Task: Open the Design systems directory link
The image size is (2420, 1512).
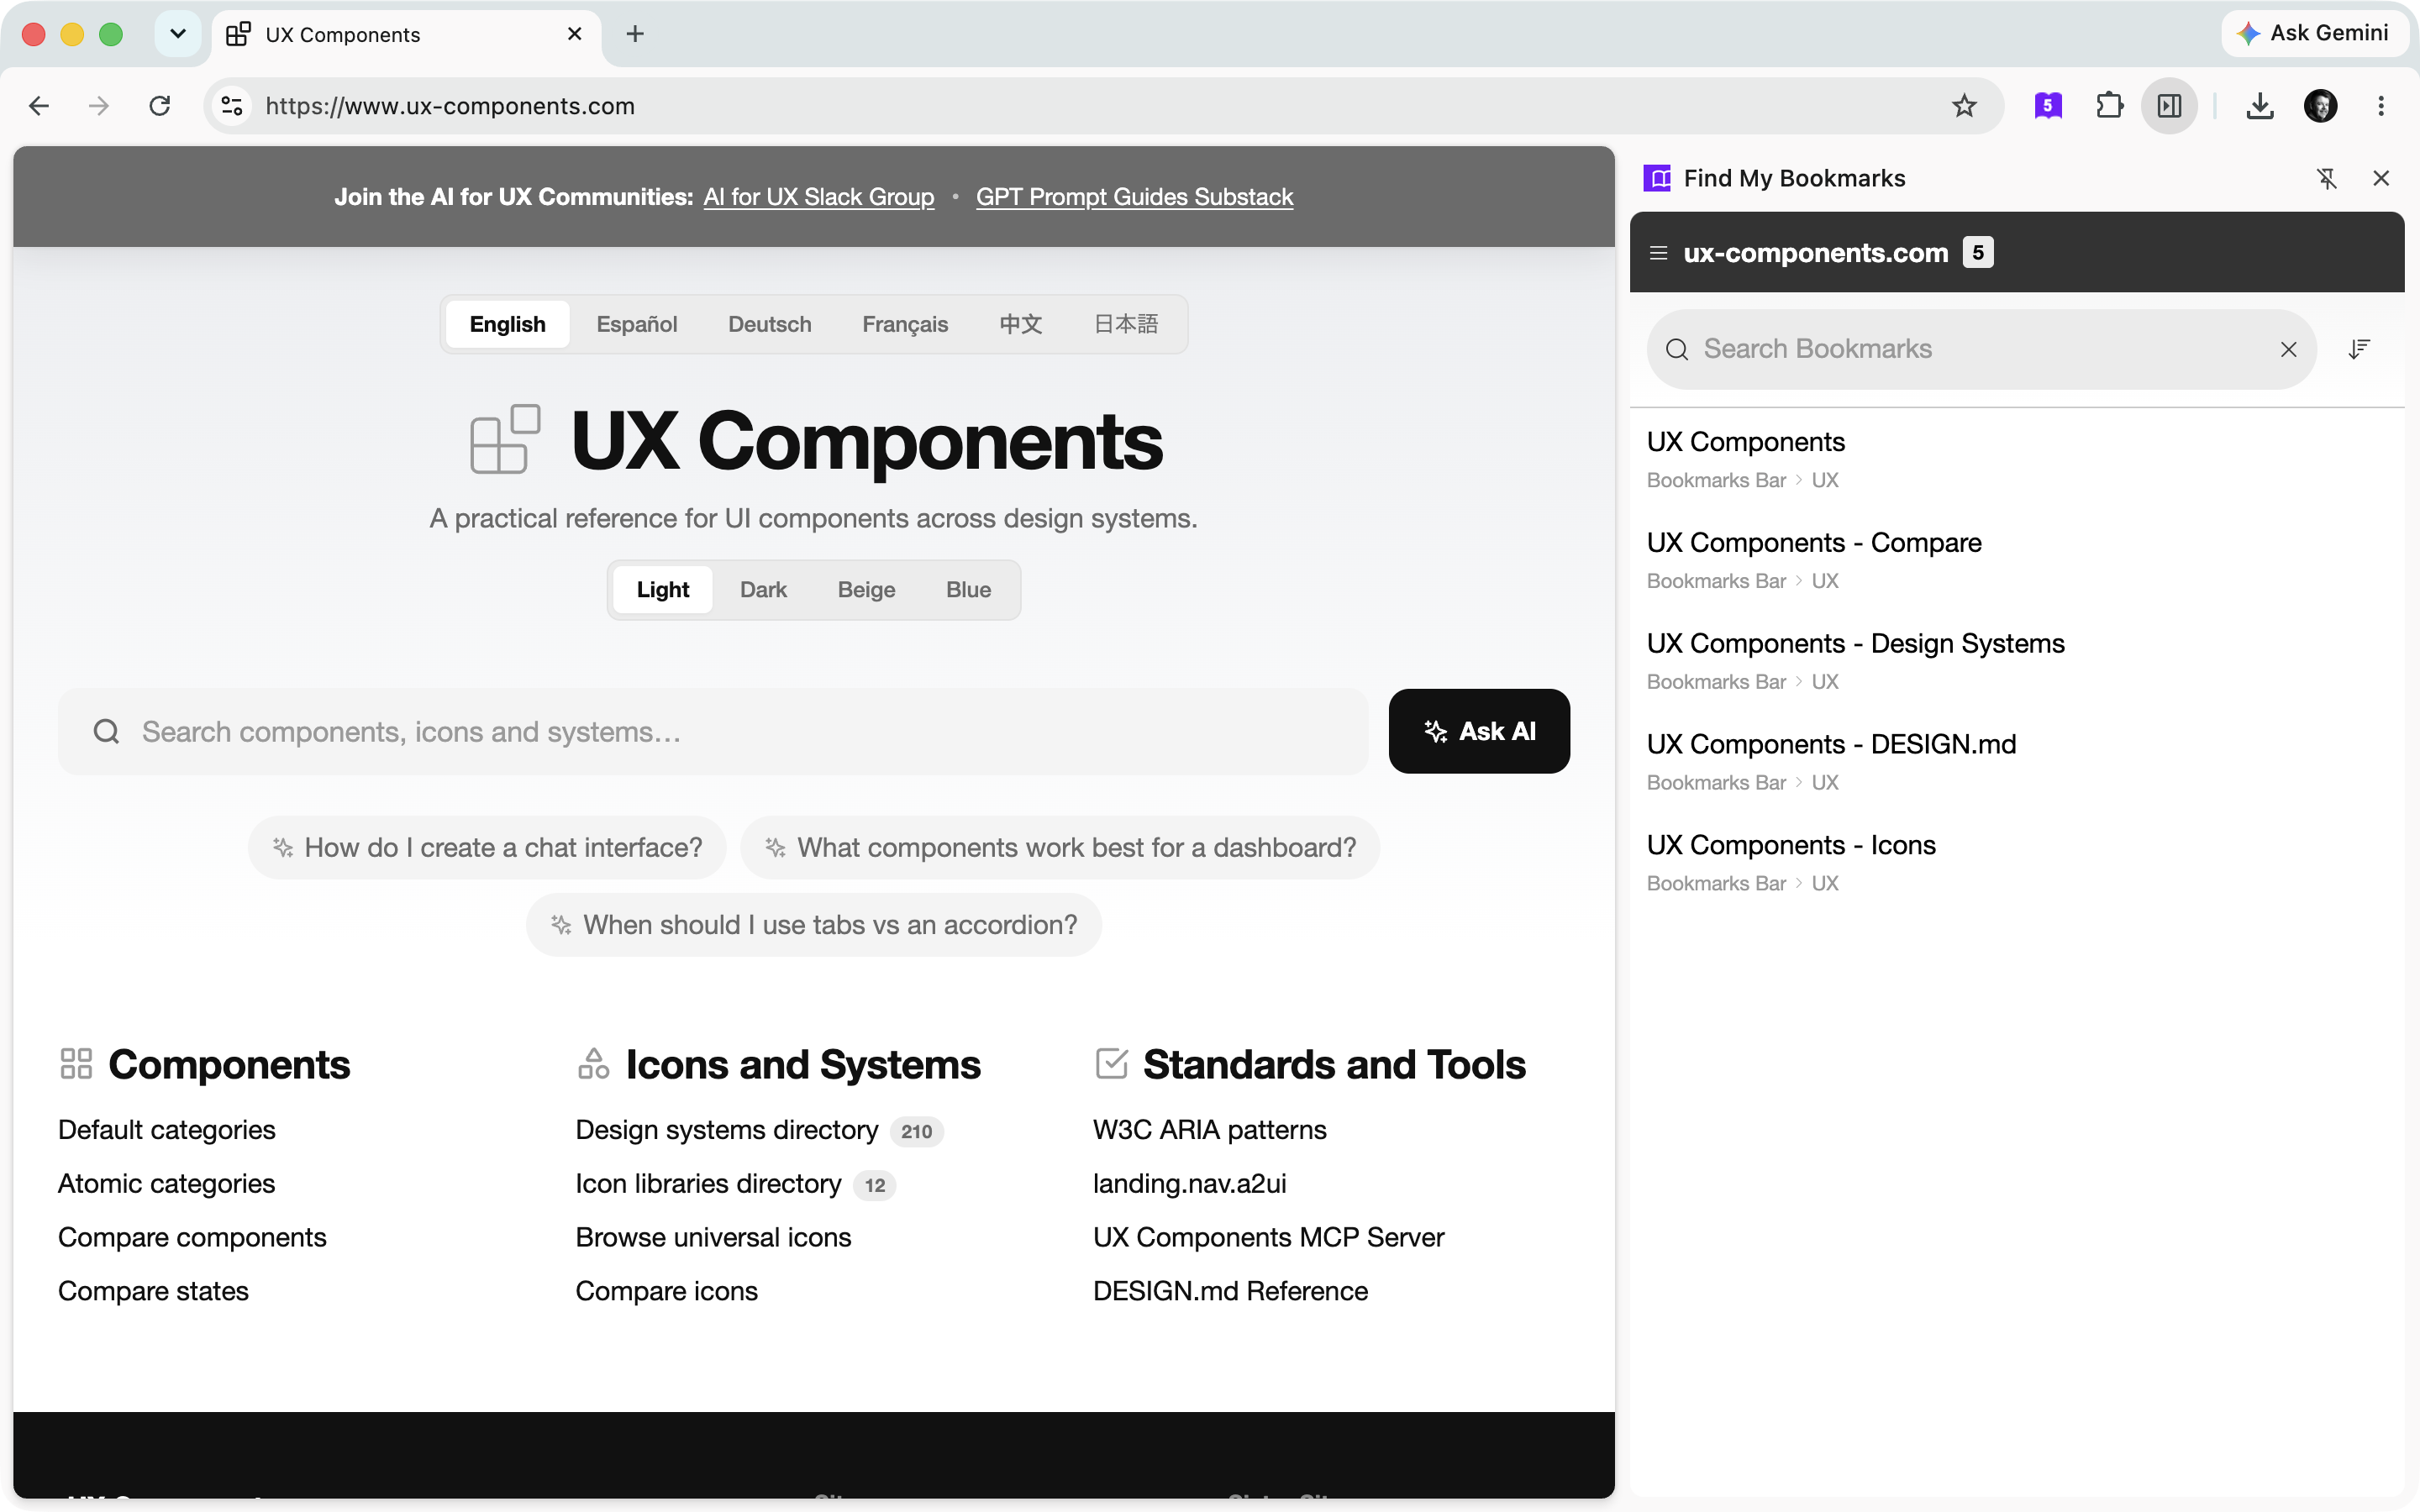Action: pyautogui.click(x=727, y=1130)
